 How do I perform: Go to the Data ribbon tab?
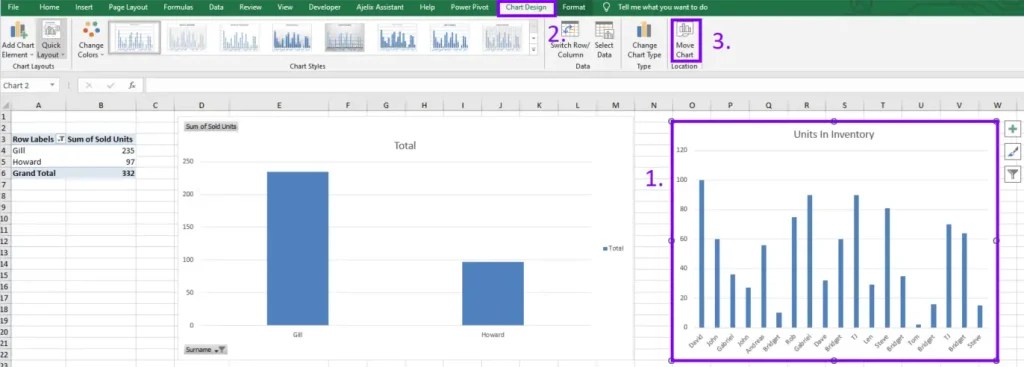point(216,7)
